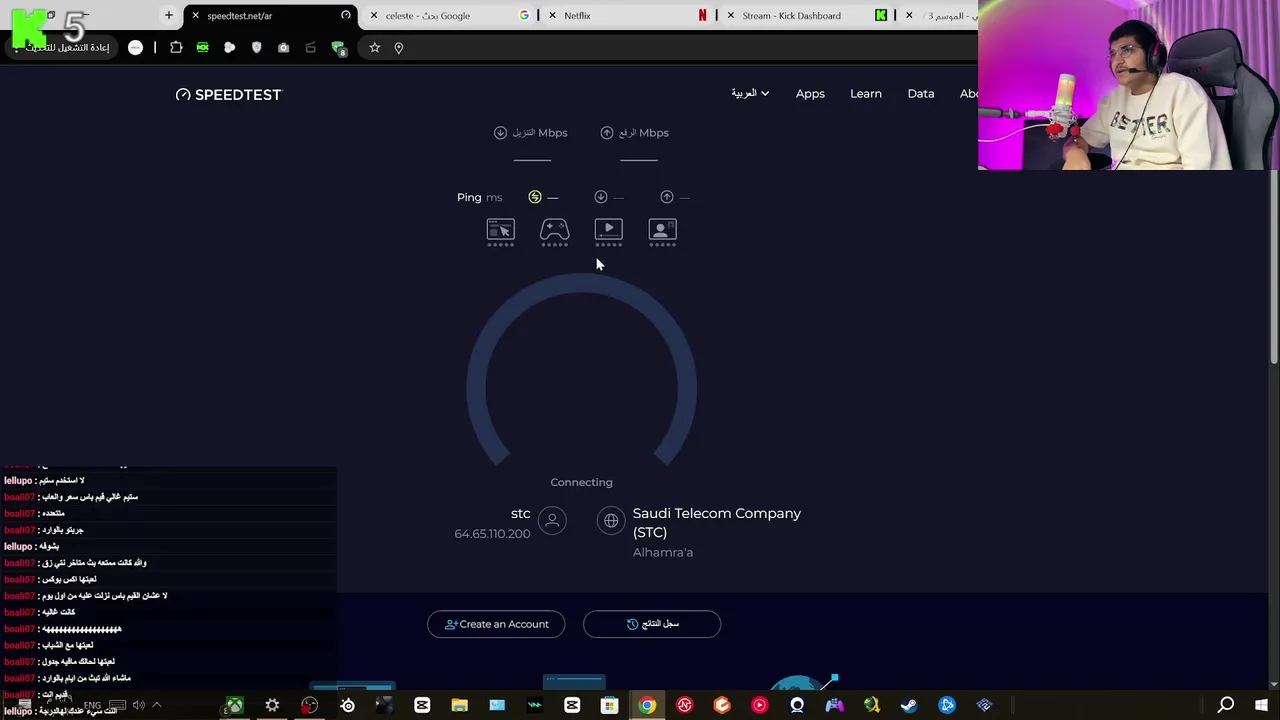Click the Google Chrome taskbar icon
The image size is (1280, 720).
click(647, 705)
